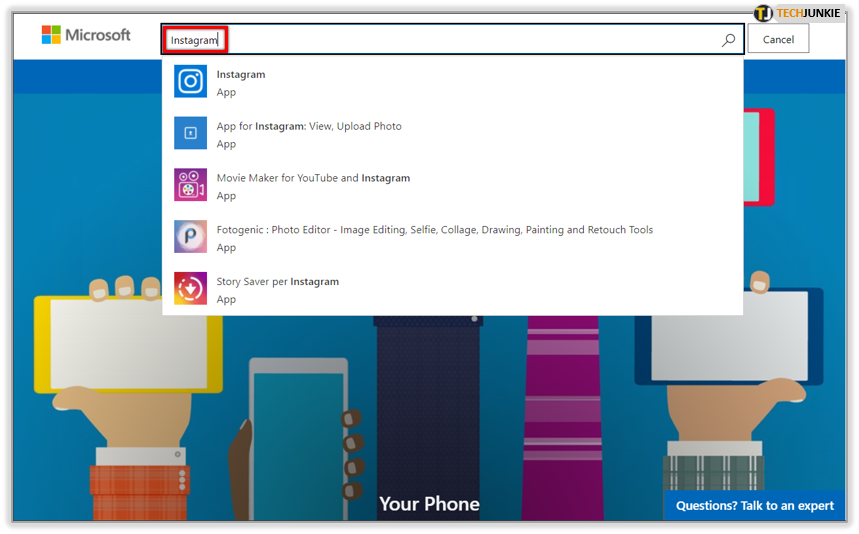Image resolution: width=859 pixels, height=534 pixels.
Task: Click the Microsoft logo
Action: (x=86, y=35)
